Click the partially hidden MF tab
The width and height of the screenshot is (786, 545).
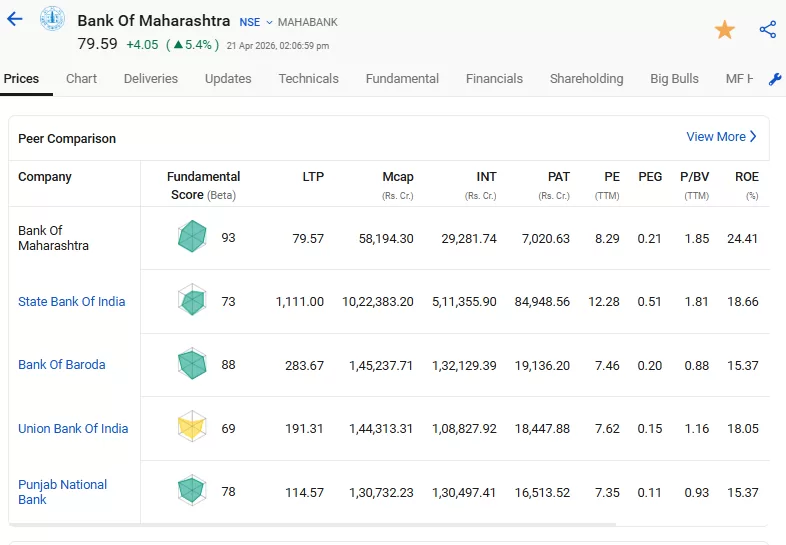(x=739, y=79)
